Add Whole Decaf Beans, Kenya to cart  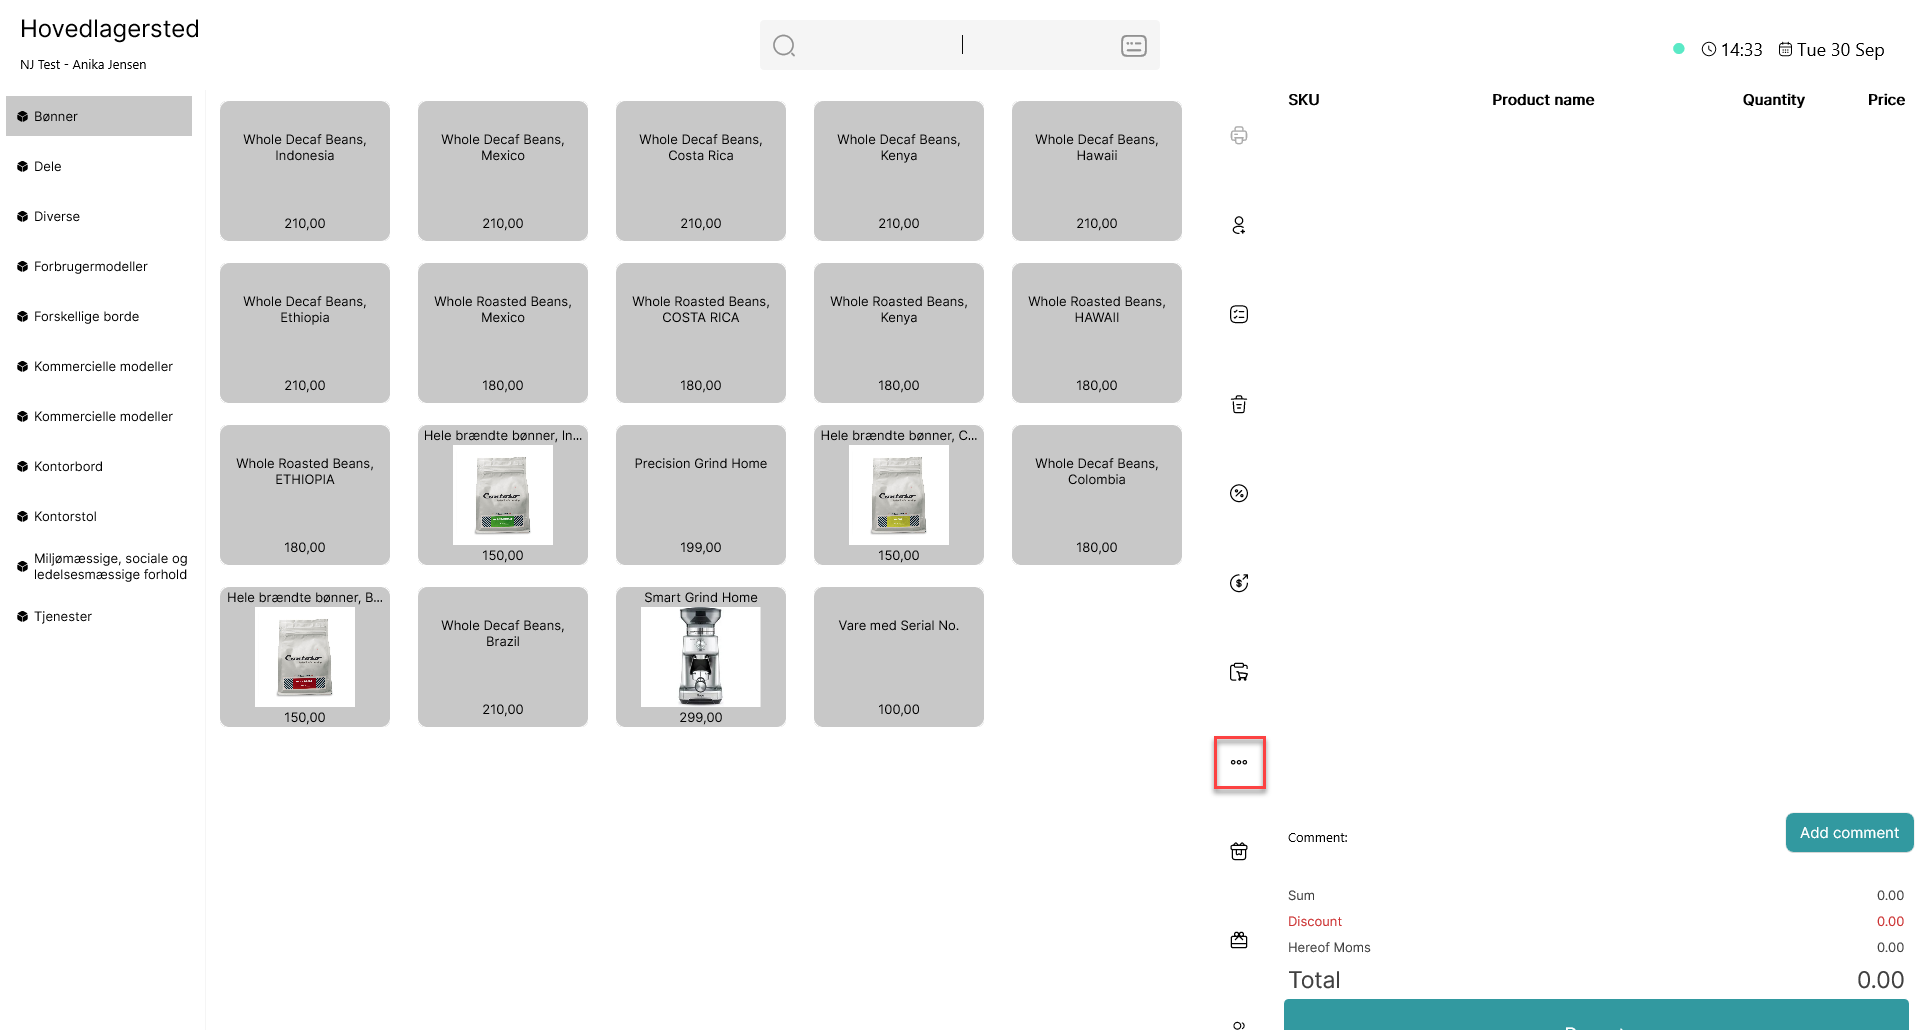pyautogui.click(x=899, y=171)
